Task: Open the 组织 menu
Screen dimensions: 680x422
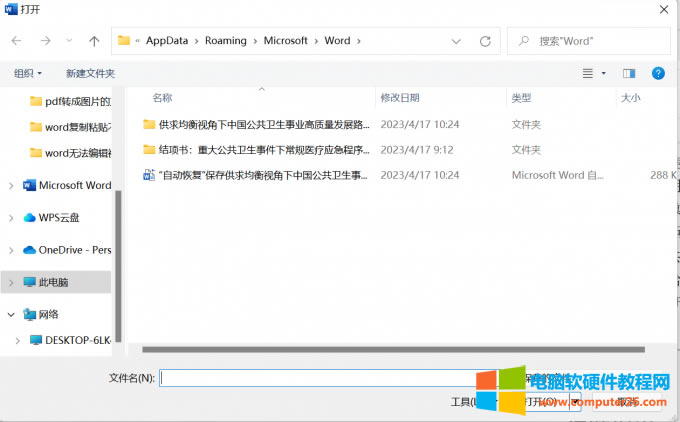Action: [x=27, y=73]
